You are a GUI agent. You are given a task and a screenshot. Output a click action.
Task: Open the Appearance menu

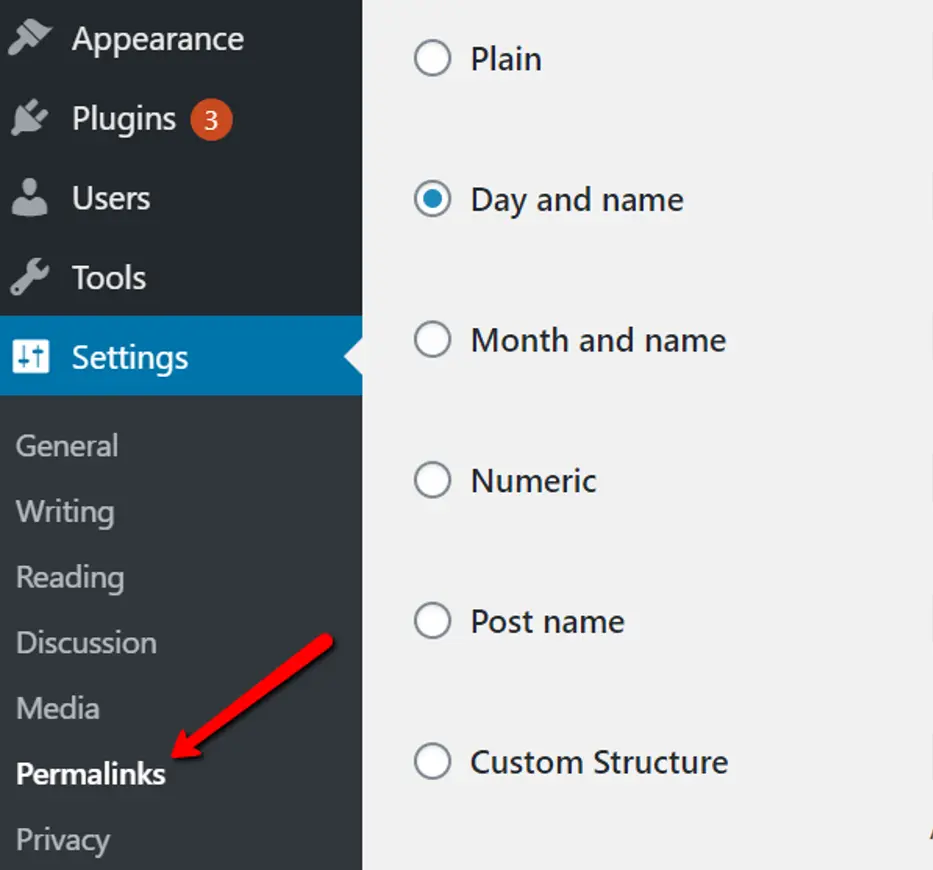point(157,39)
